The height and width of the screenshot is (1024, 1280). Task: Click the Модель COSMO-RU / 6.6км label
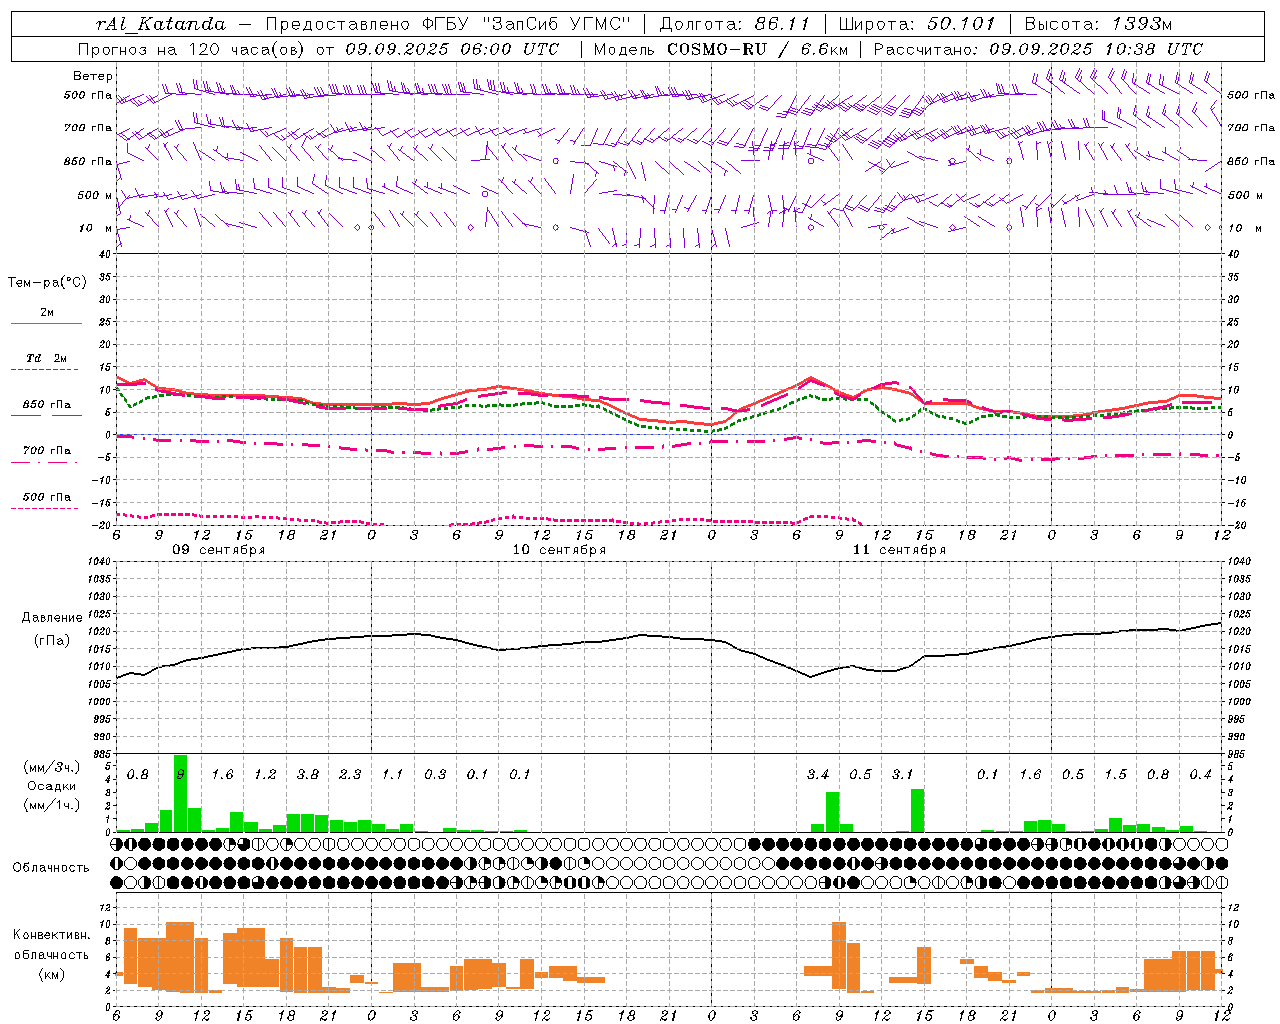coord(719,49)
